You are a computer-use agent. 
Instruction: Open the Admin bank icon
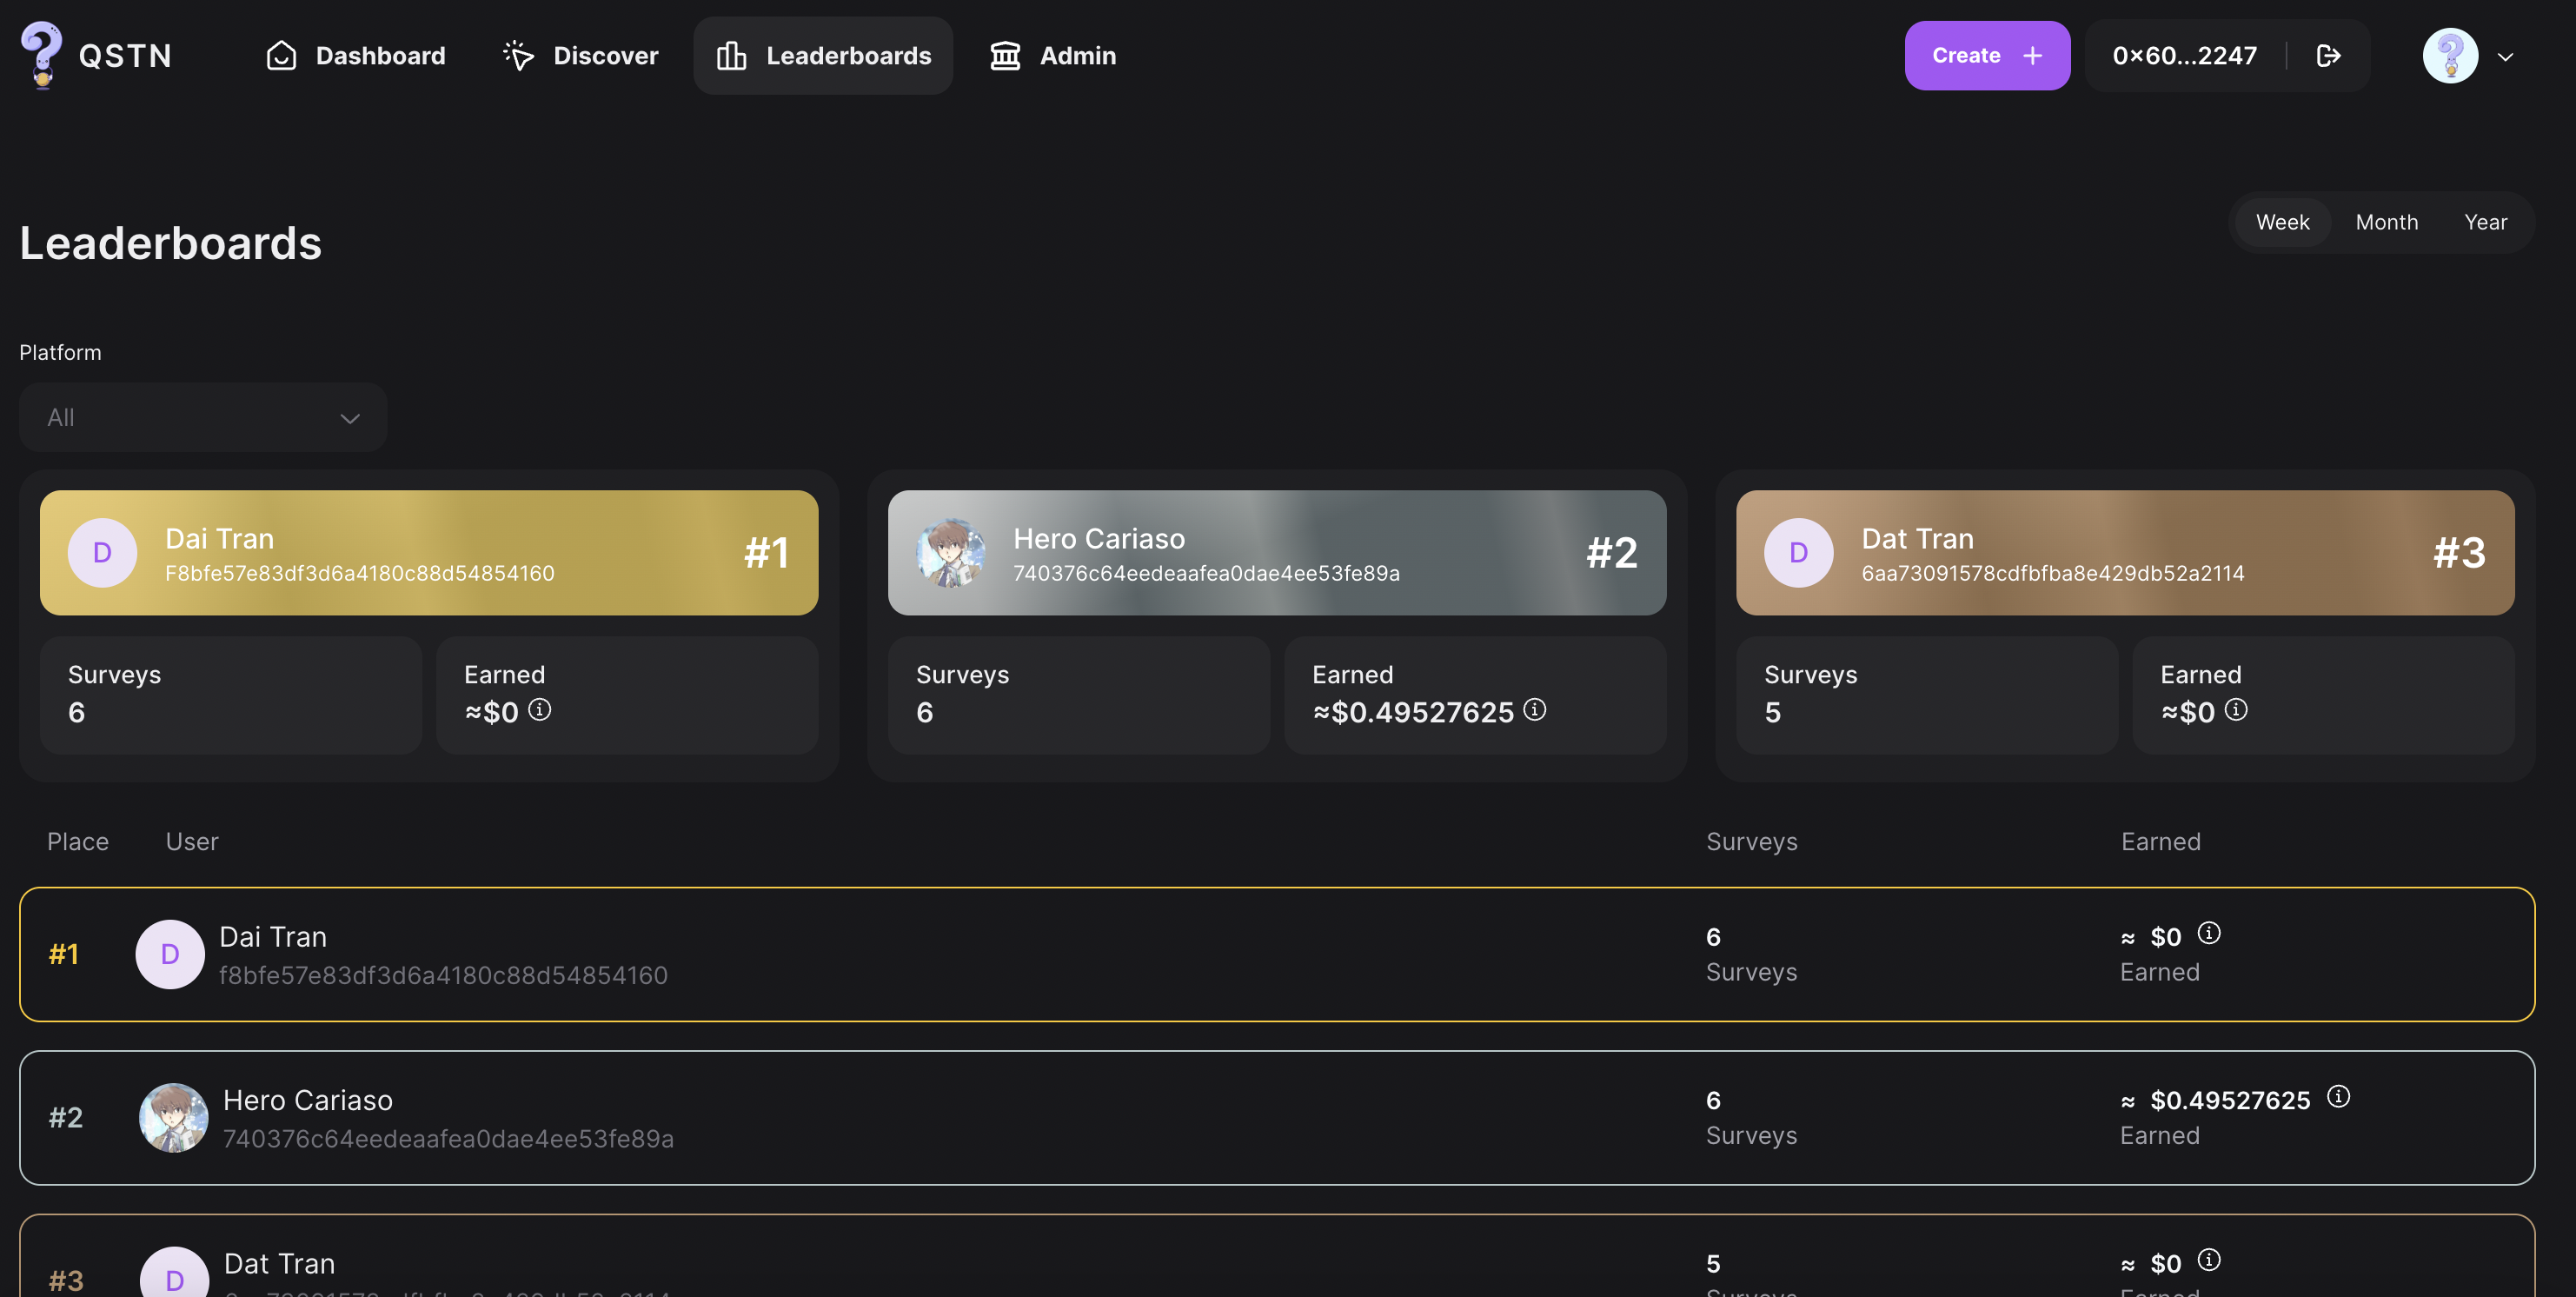click(1004, 55)
